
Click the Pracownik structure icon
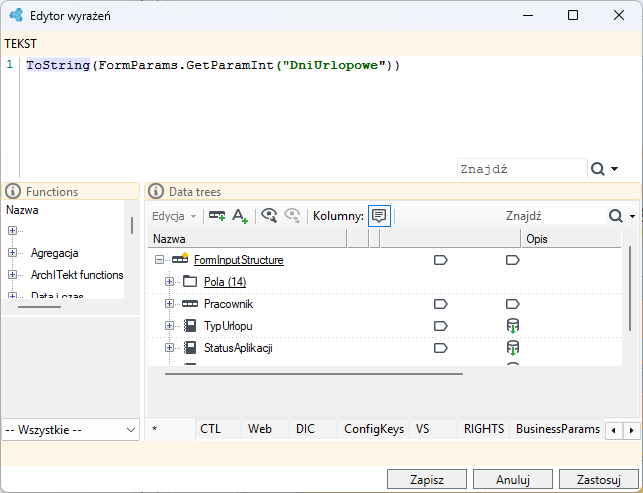(x=190, y=304)
